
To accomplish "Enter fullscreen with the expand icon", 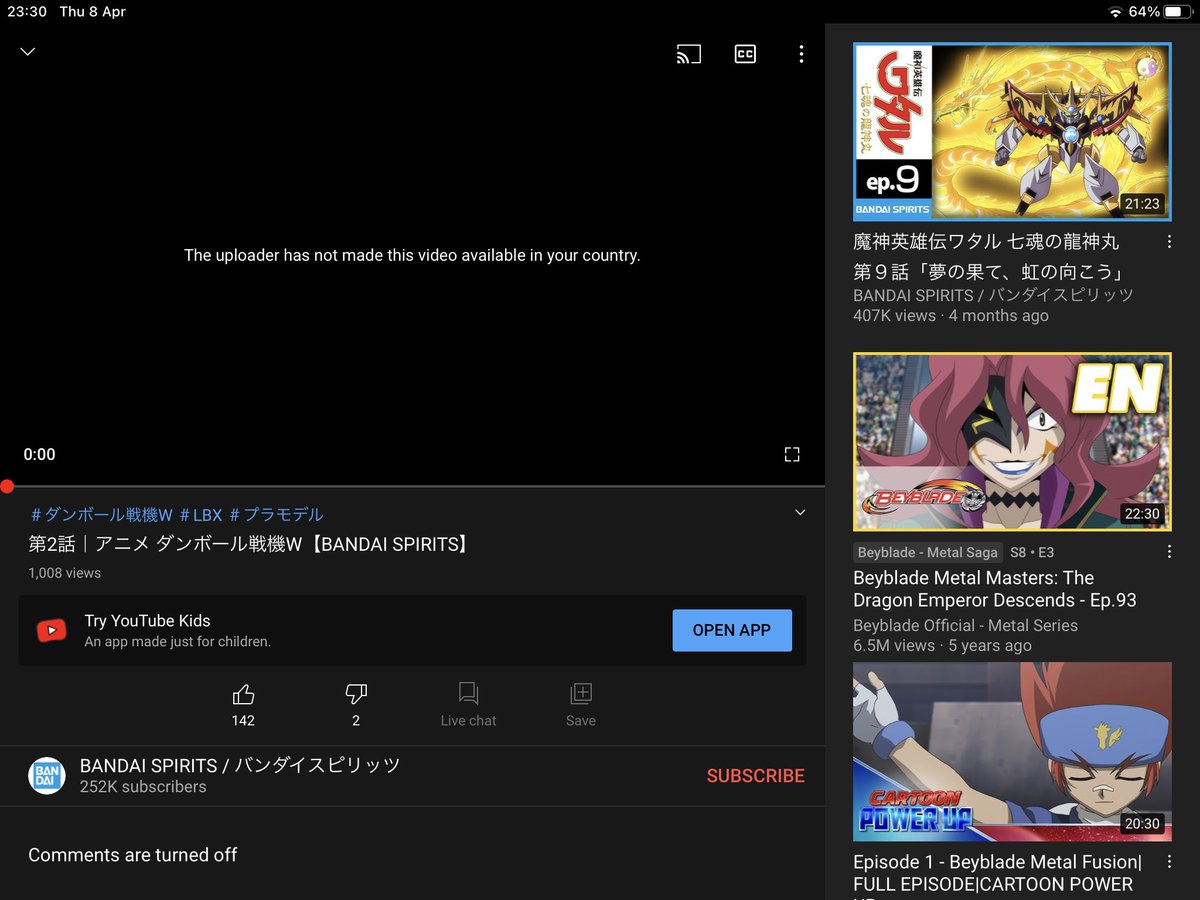I will point(792,454).
